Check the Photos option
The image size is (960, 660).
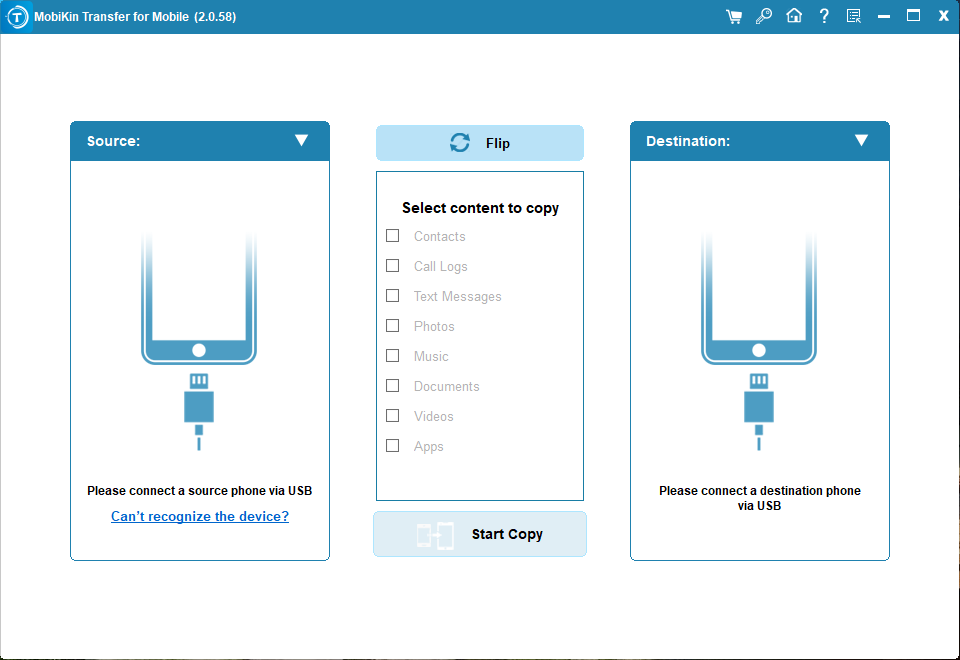tap(393, 326)
